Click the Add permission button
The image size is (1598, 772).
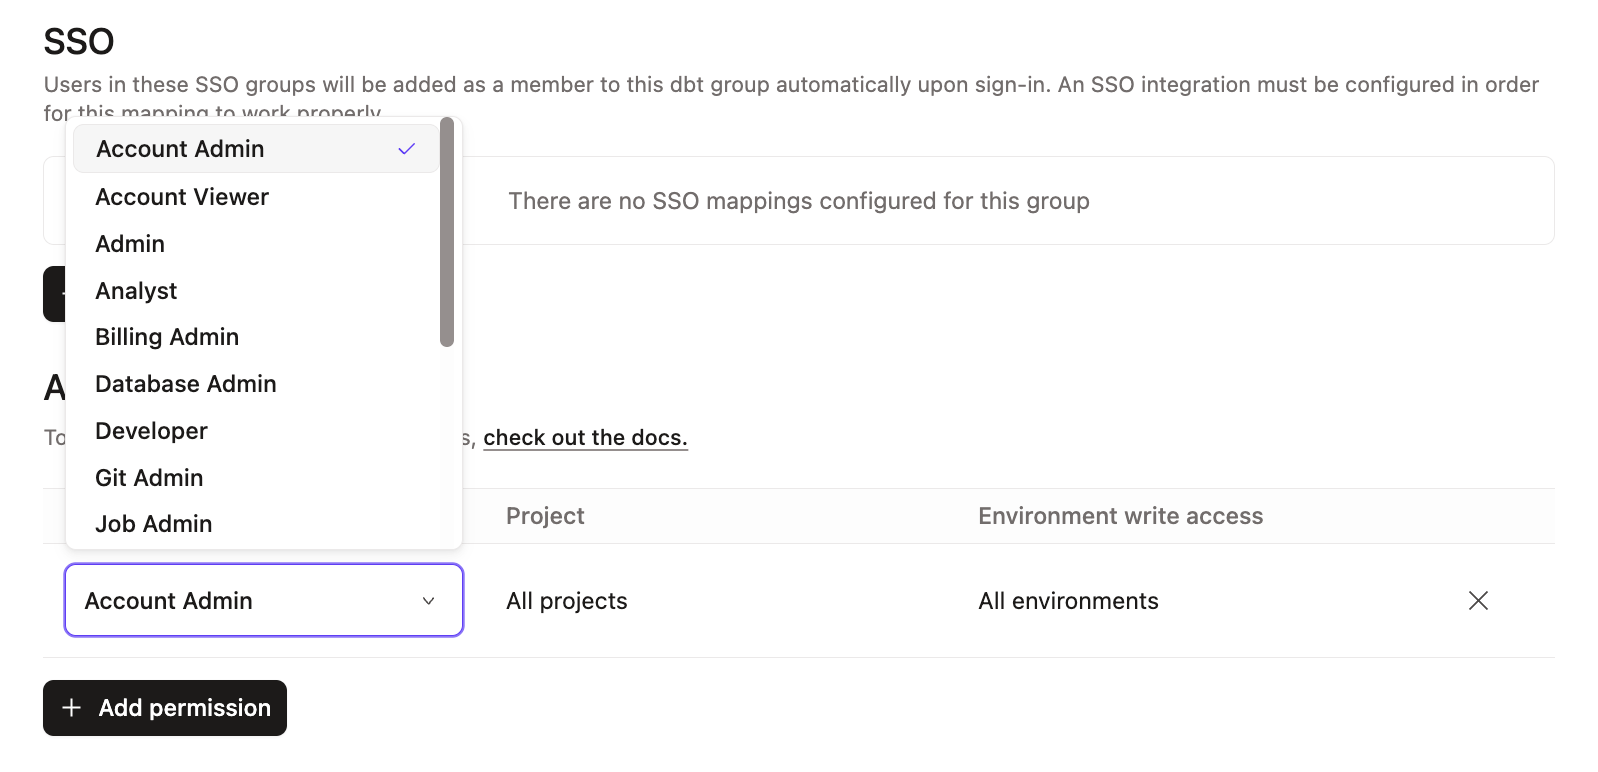[x=164, y=707]
